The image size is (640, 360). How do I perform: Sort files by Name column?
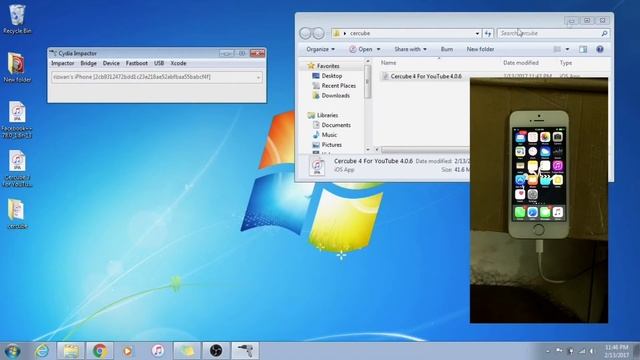pos(388,62)
